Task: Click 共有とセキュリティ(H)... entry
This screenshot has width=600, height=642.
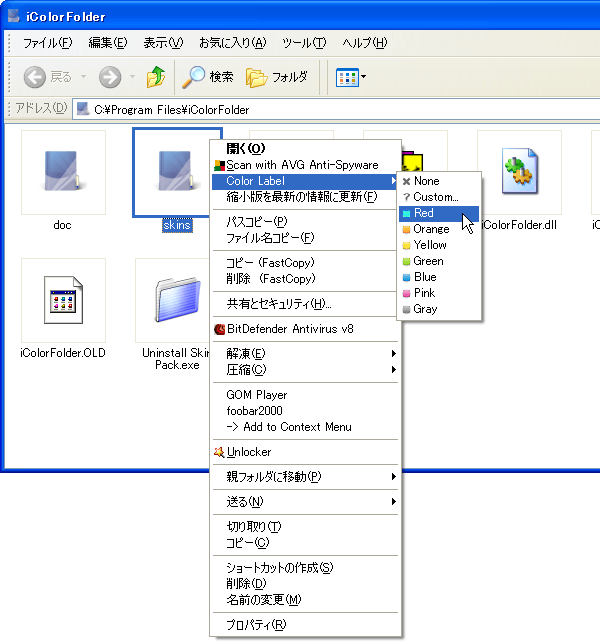Action: (306, 304)
